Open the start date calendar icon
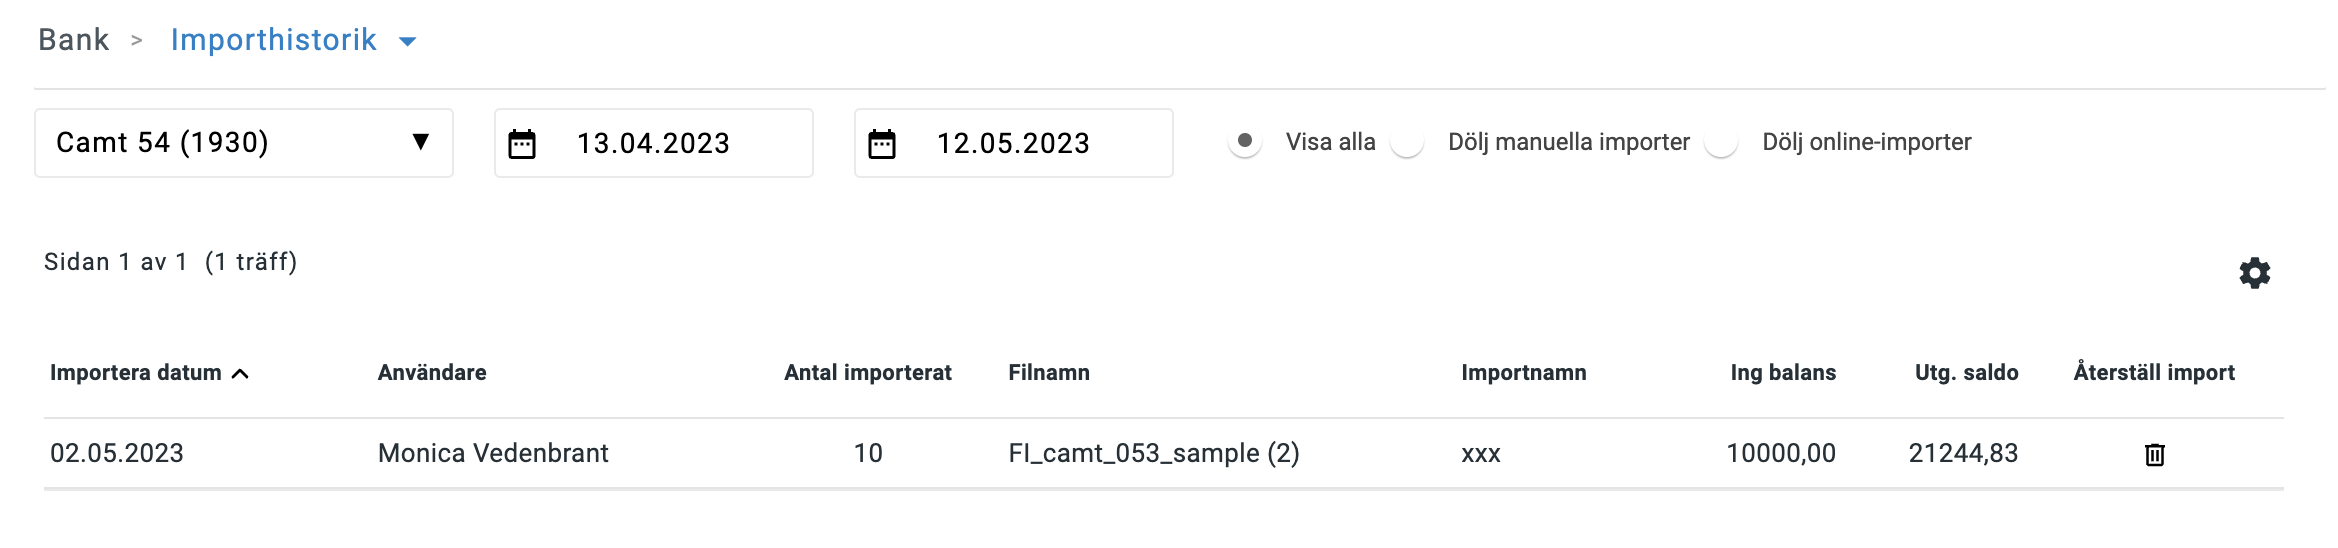Screen dimensions: 2338x548 pyautogui.click(x=522, y=144)
